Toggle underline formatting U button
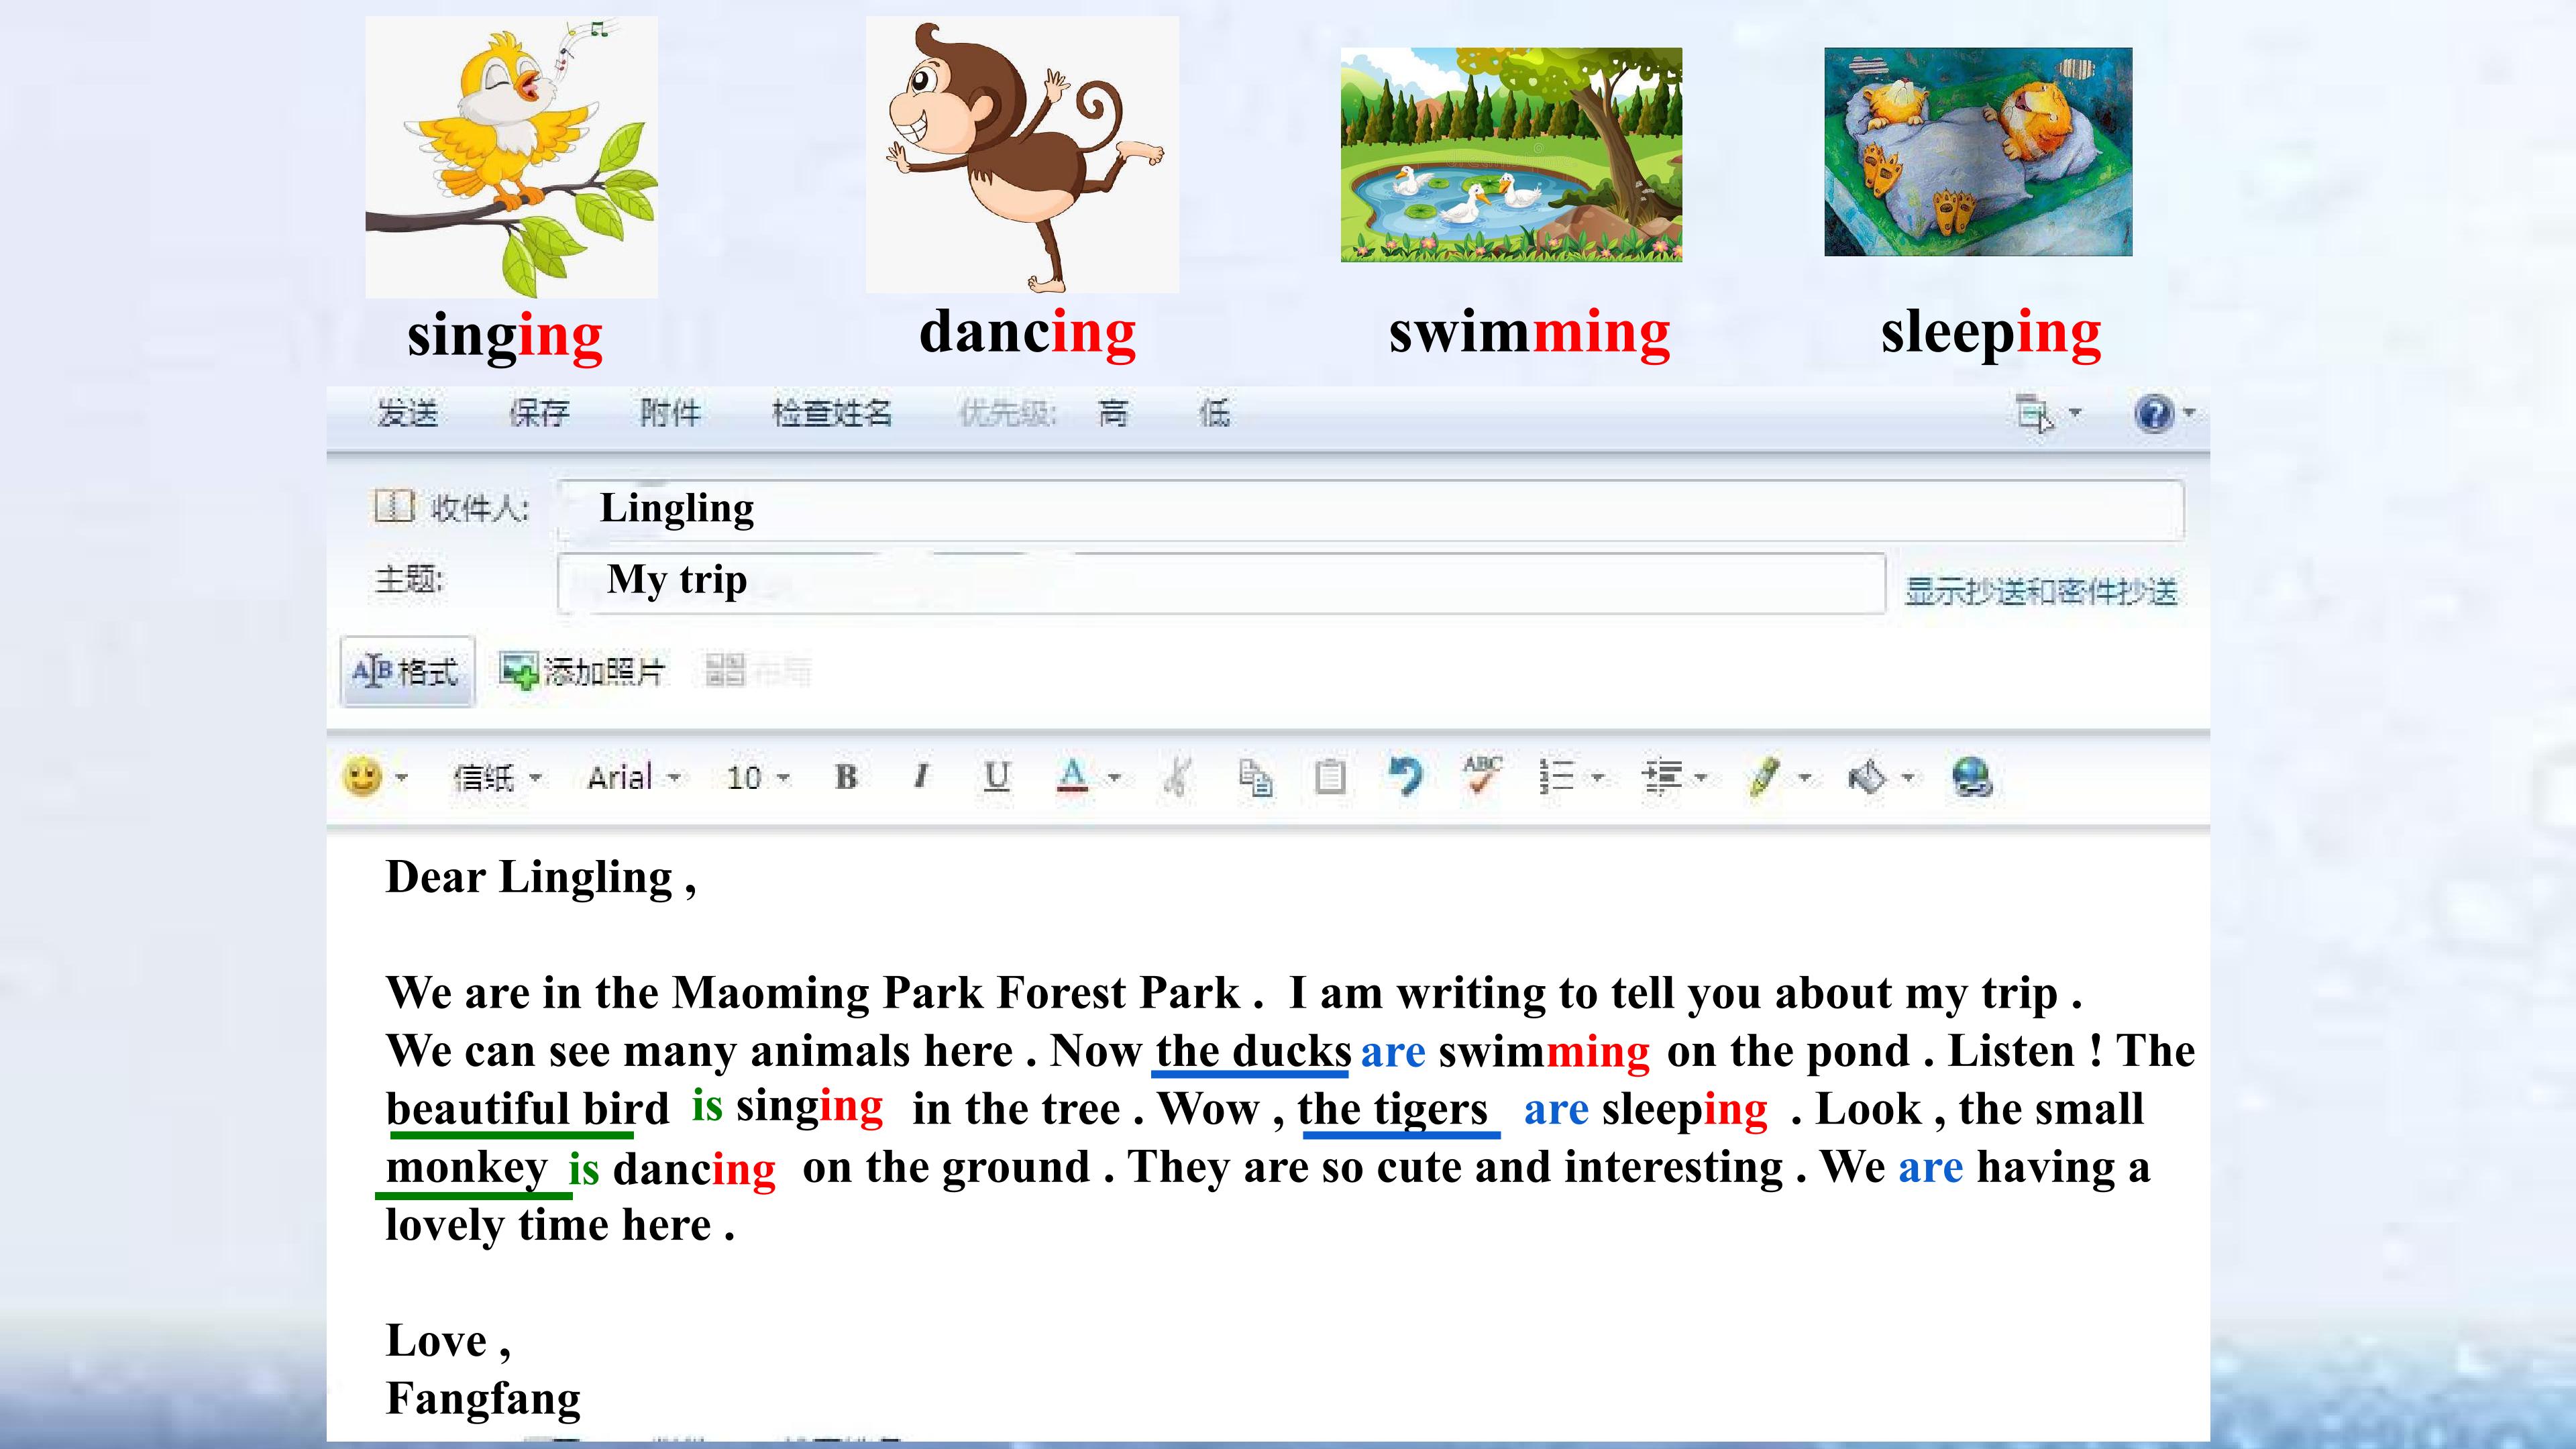2576x1449 pixels. pos(997,777)
